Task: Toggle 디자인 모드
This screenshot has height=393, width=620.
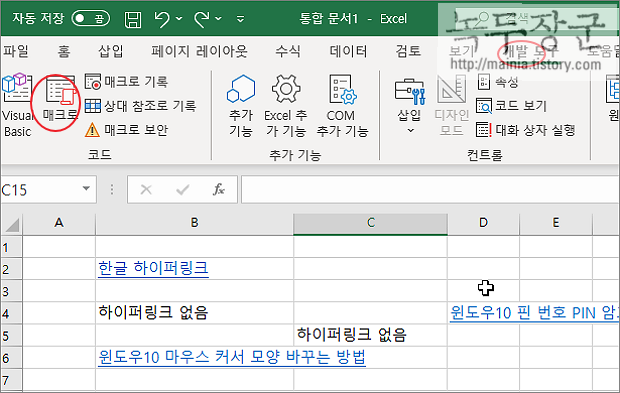Action: (452, 106)
